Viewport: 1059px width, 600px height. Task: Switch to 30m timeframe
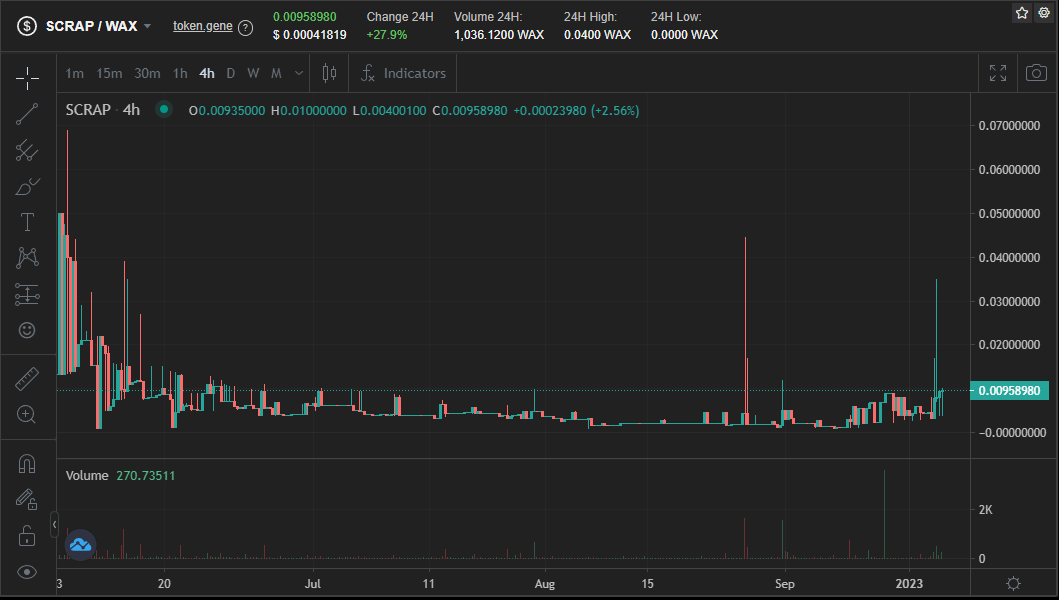click(x=147, y=73)
